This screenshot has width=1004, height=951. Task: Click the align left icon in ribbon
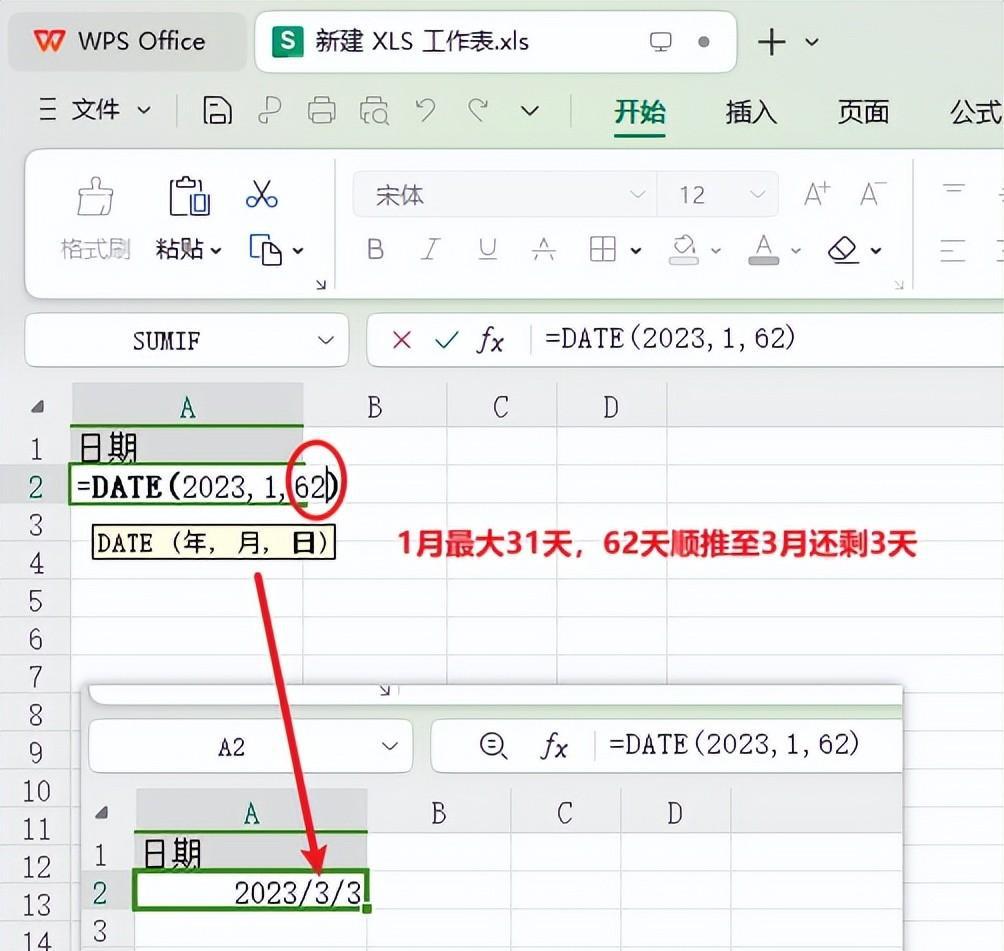pos(952,250)
